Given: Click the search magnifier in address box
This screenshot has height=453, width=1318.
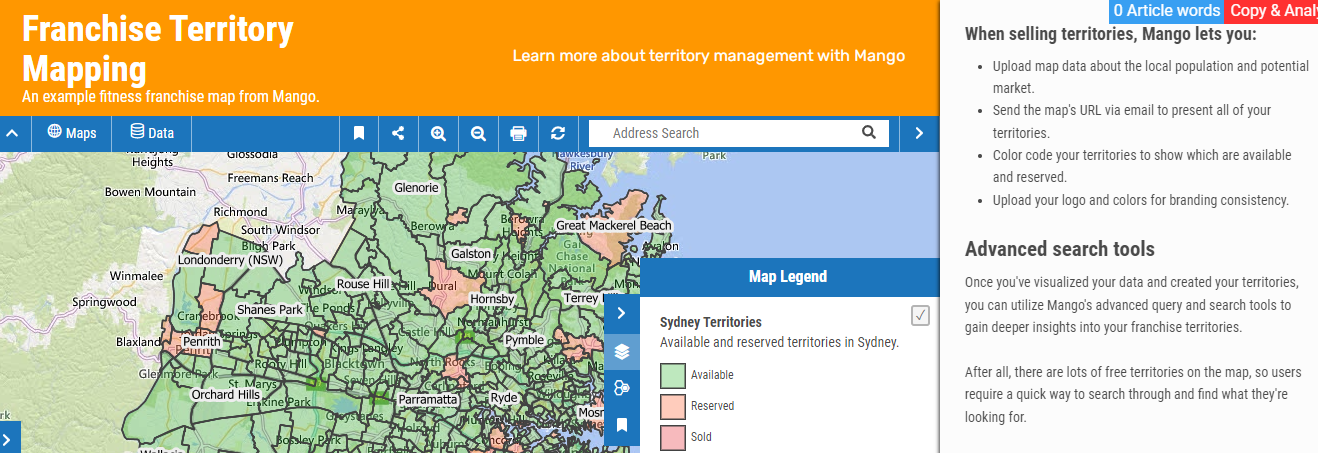Looking at the screenshot, I should pyautogui.click(x=869, y=132).
